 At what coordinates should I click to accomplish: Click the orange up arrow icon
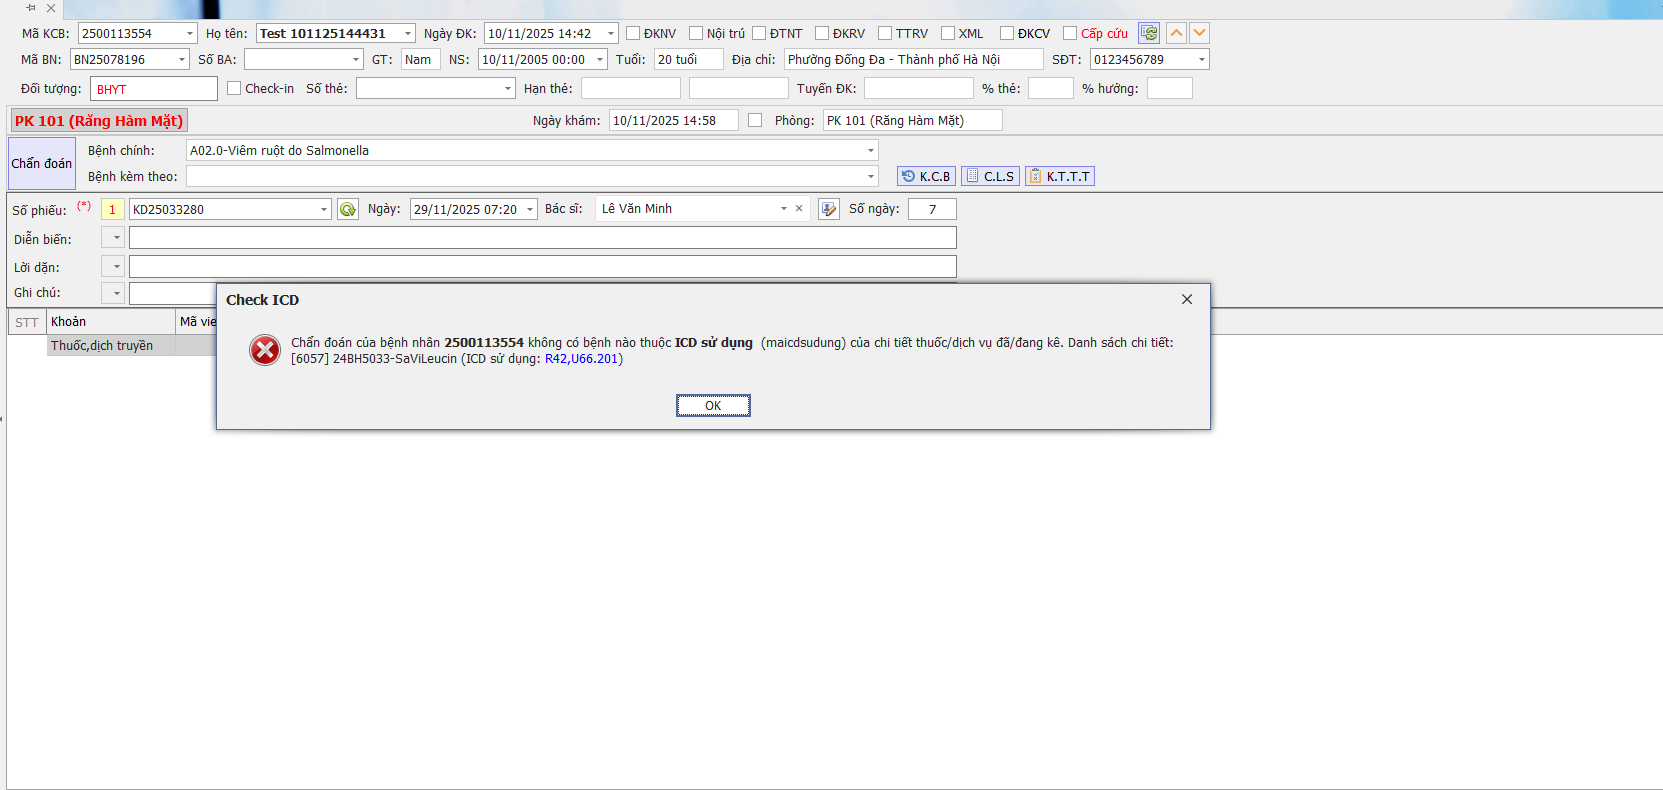1177,33
